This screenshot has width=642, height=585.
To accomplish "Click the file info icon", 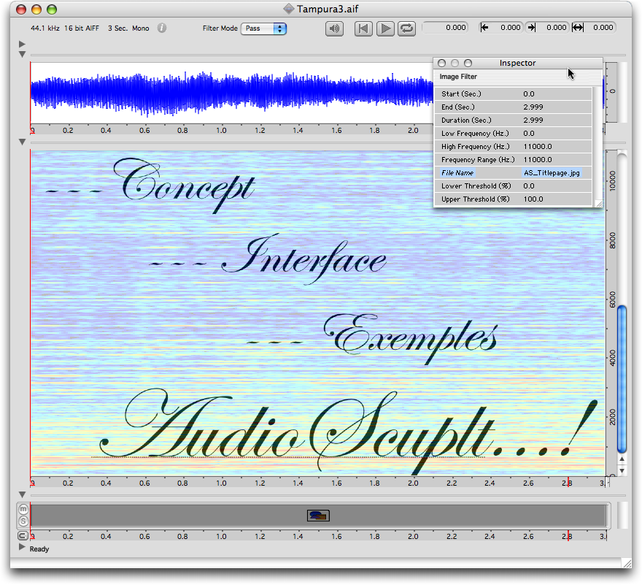I will 163,29.
